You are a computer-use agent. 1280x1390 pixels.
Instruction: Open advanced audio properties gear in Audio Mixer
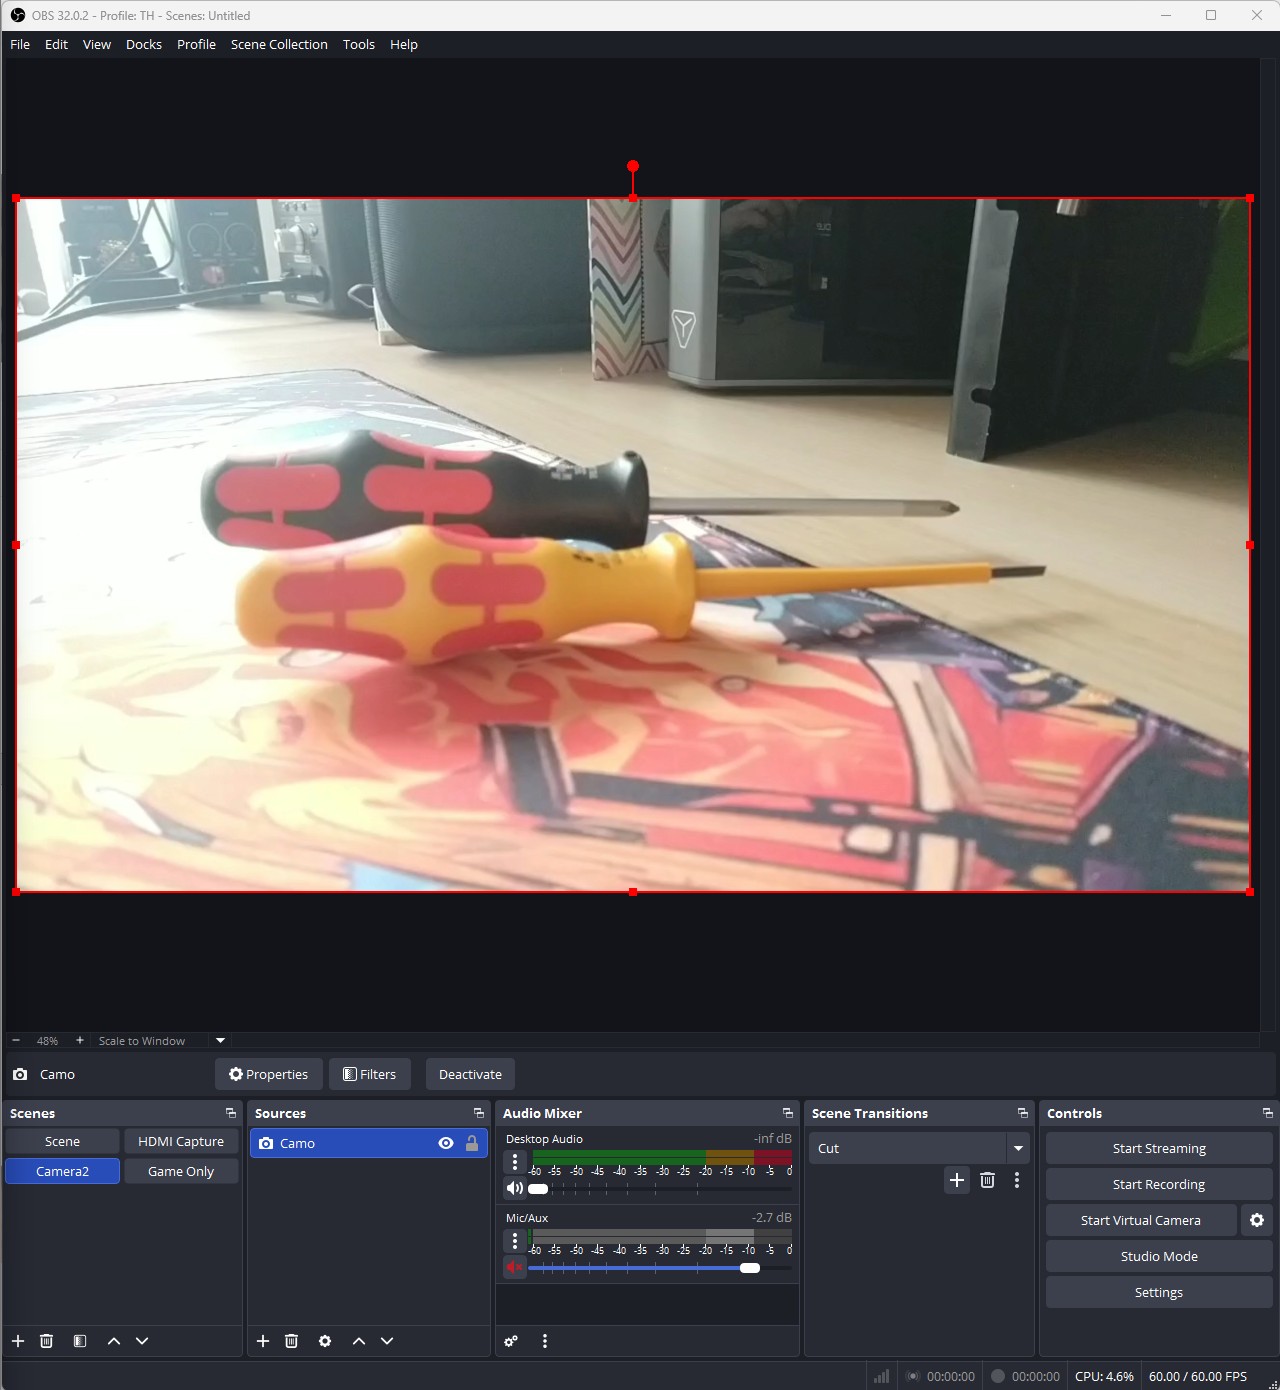(x=511, y=1341)
